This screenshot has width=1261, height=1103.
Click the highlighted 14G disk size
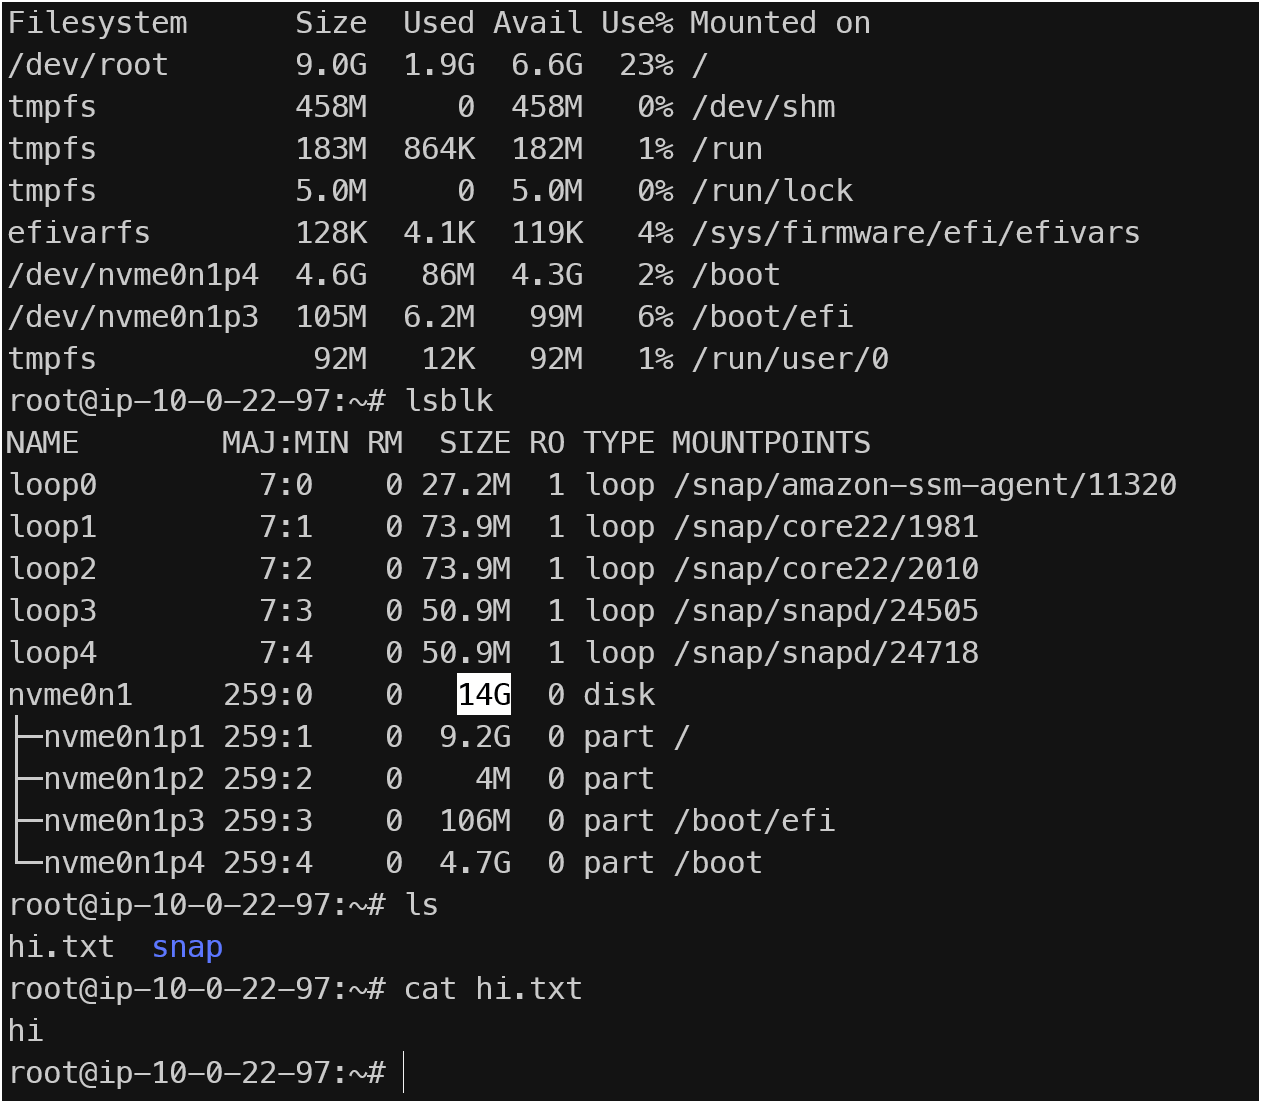pos(484,694)
